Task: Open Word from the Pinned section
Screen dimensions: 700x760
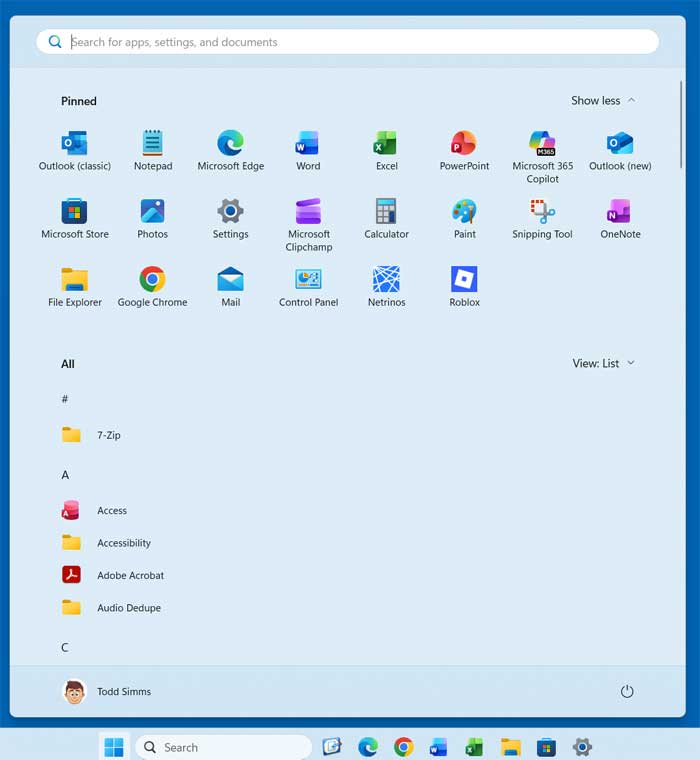Action: click(x=308, y=150)
